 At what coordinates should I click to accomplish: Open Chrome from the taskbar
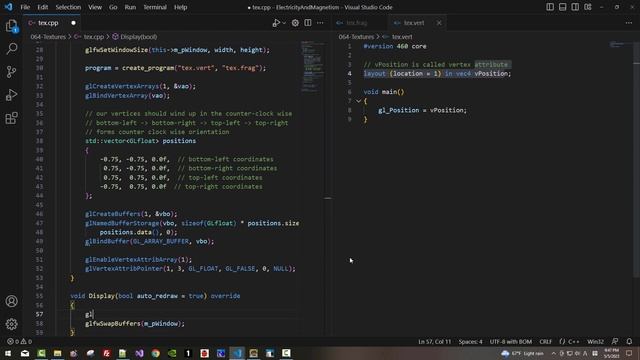[x=156, y=353]
